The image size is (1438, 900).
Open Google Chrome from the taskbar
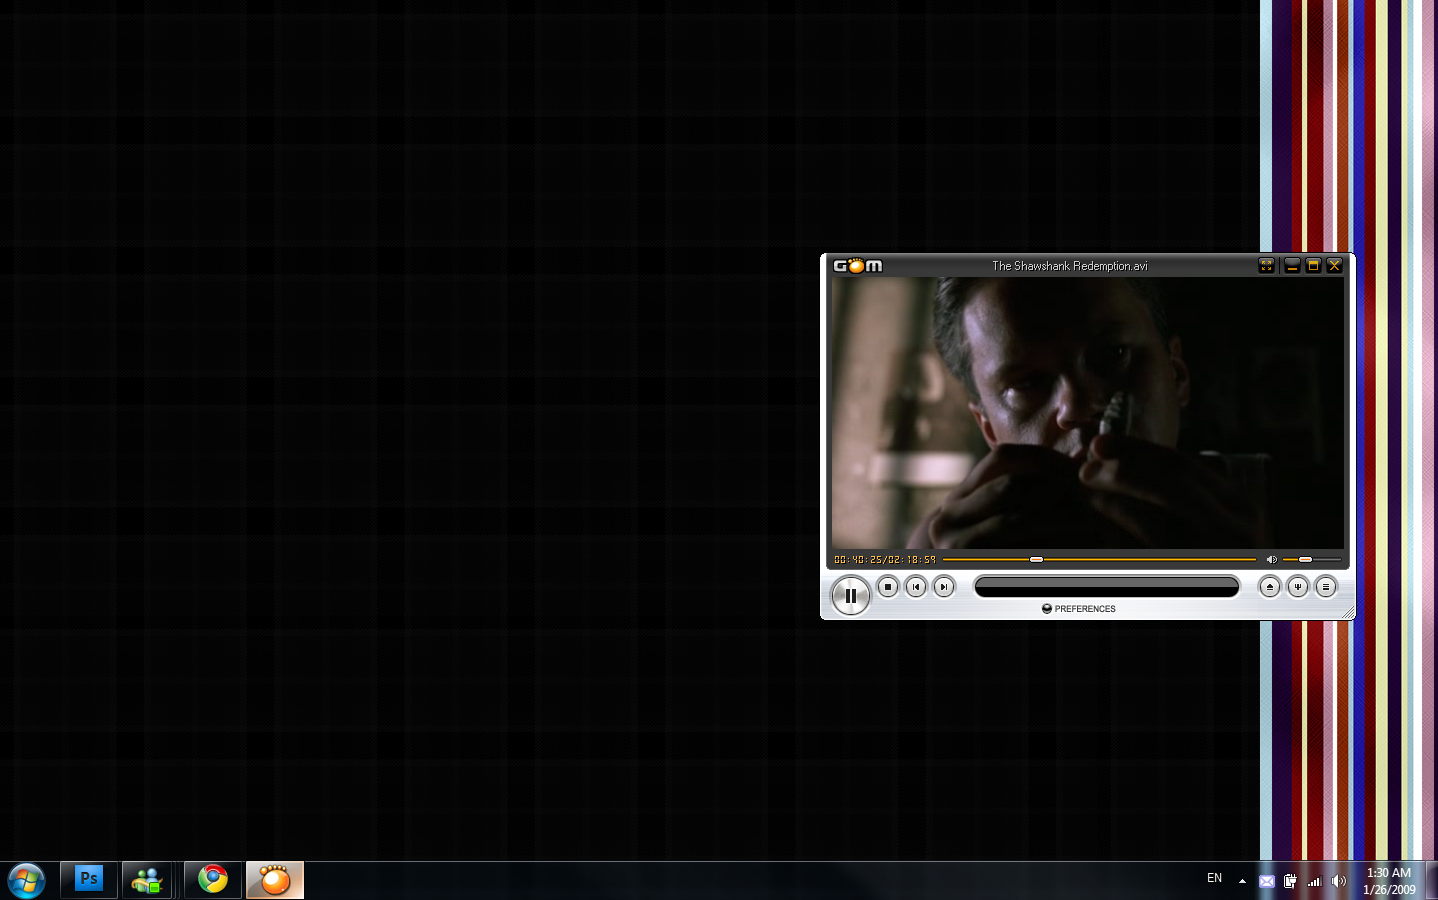[x=213, y=880]
